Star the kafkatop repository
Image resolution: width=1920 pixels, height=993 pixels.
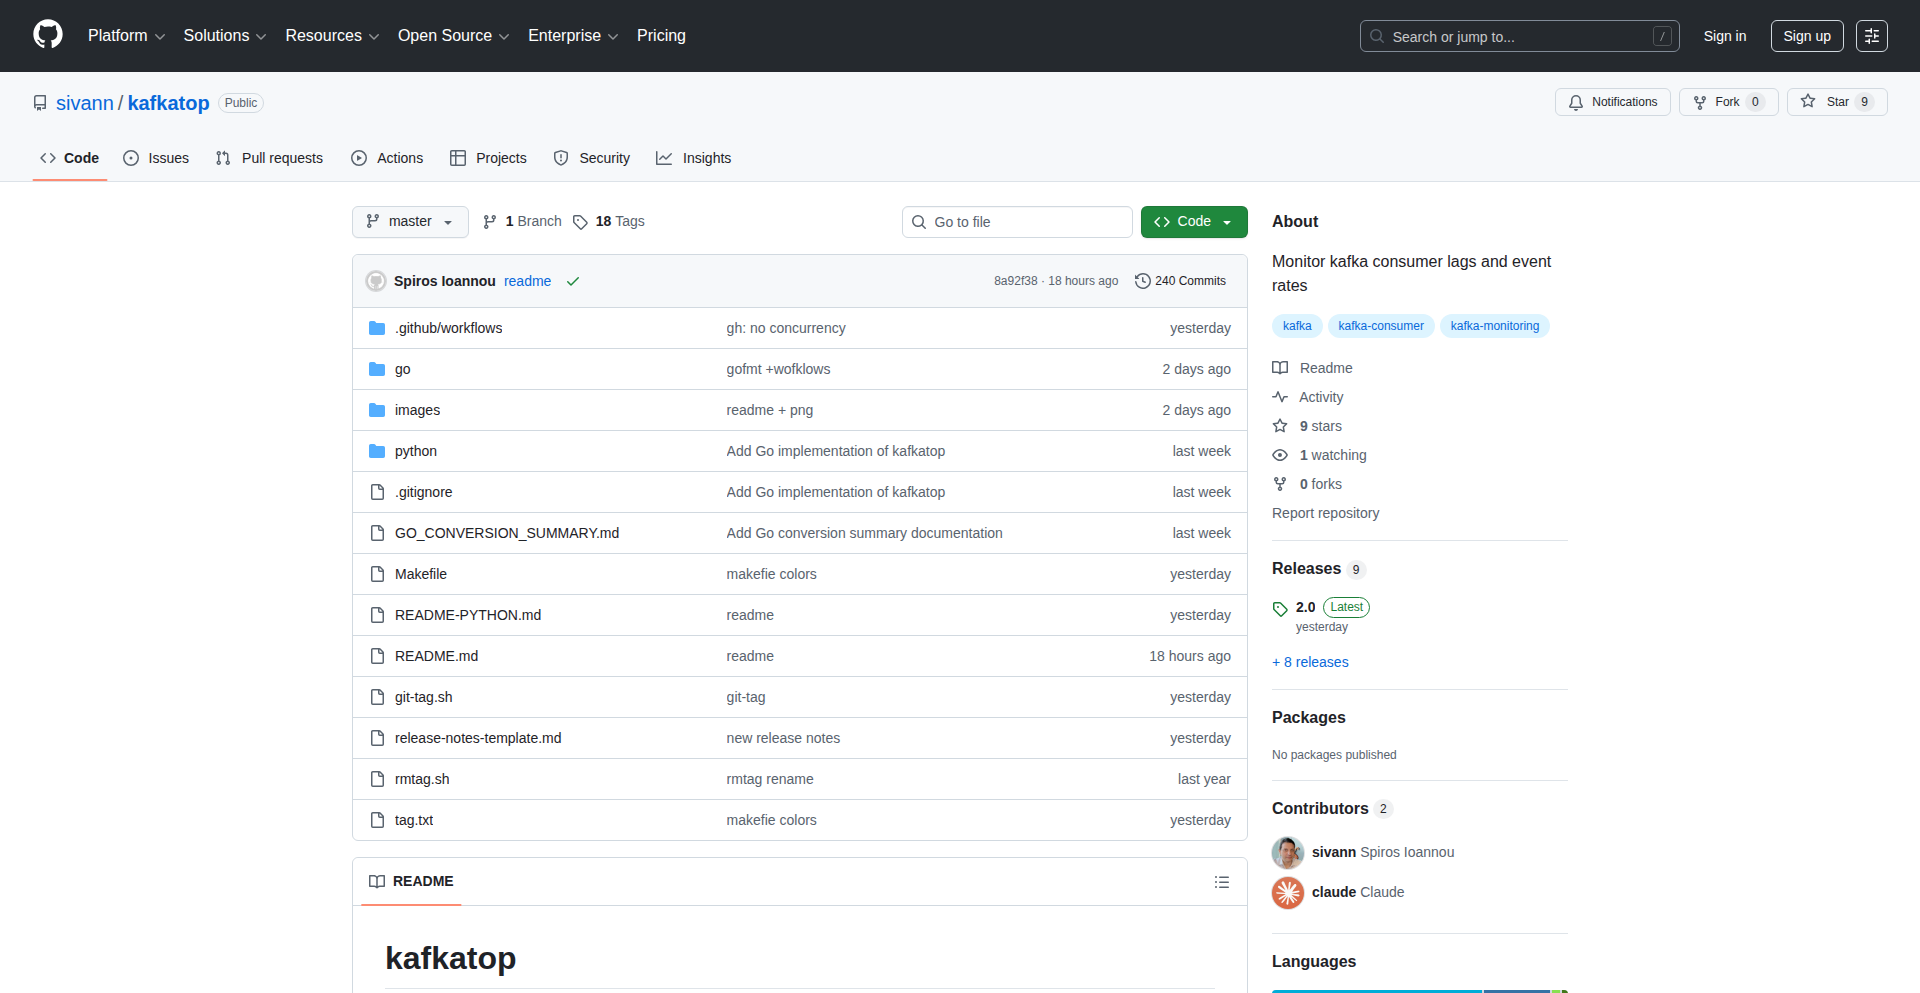1836,101
